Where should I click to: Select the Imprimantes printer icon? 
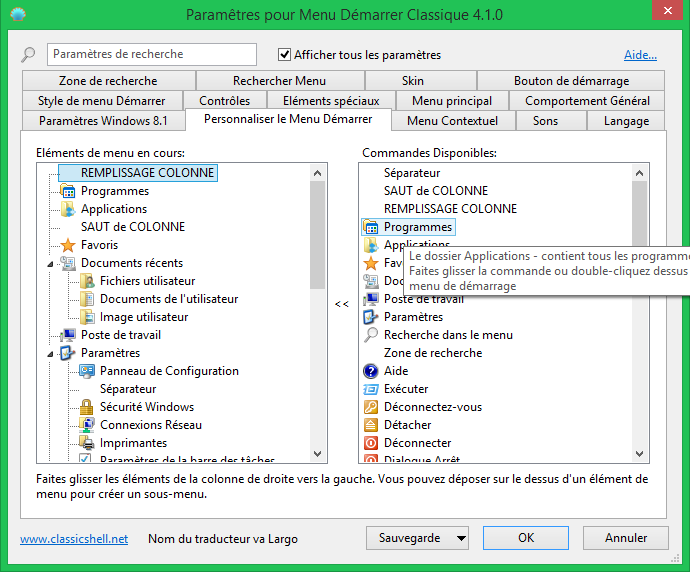[x=87, y=443]
